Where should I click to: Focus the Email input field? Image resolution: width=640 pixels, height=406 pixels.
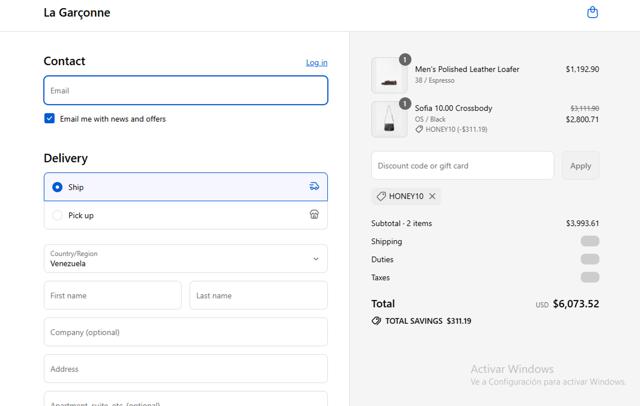[186, 90]
